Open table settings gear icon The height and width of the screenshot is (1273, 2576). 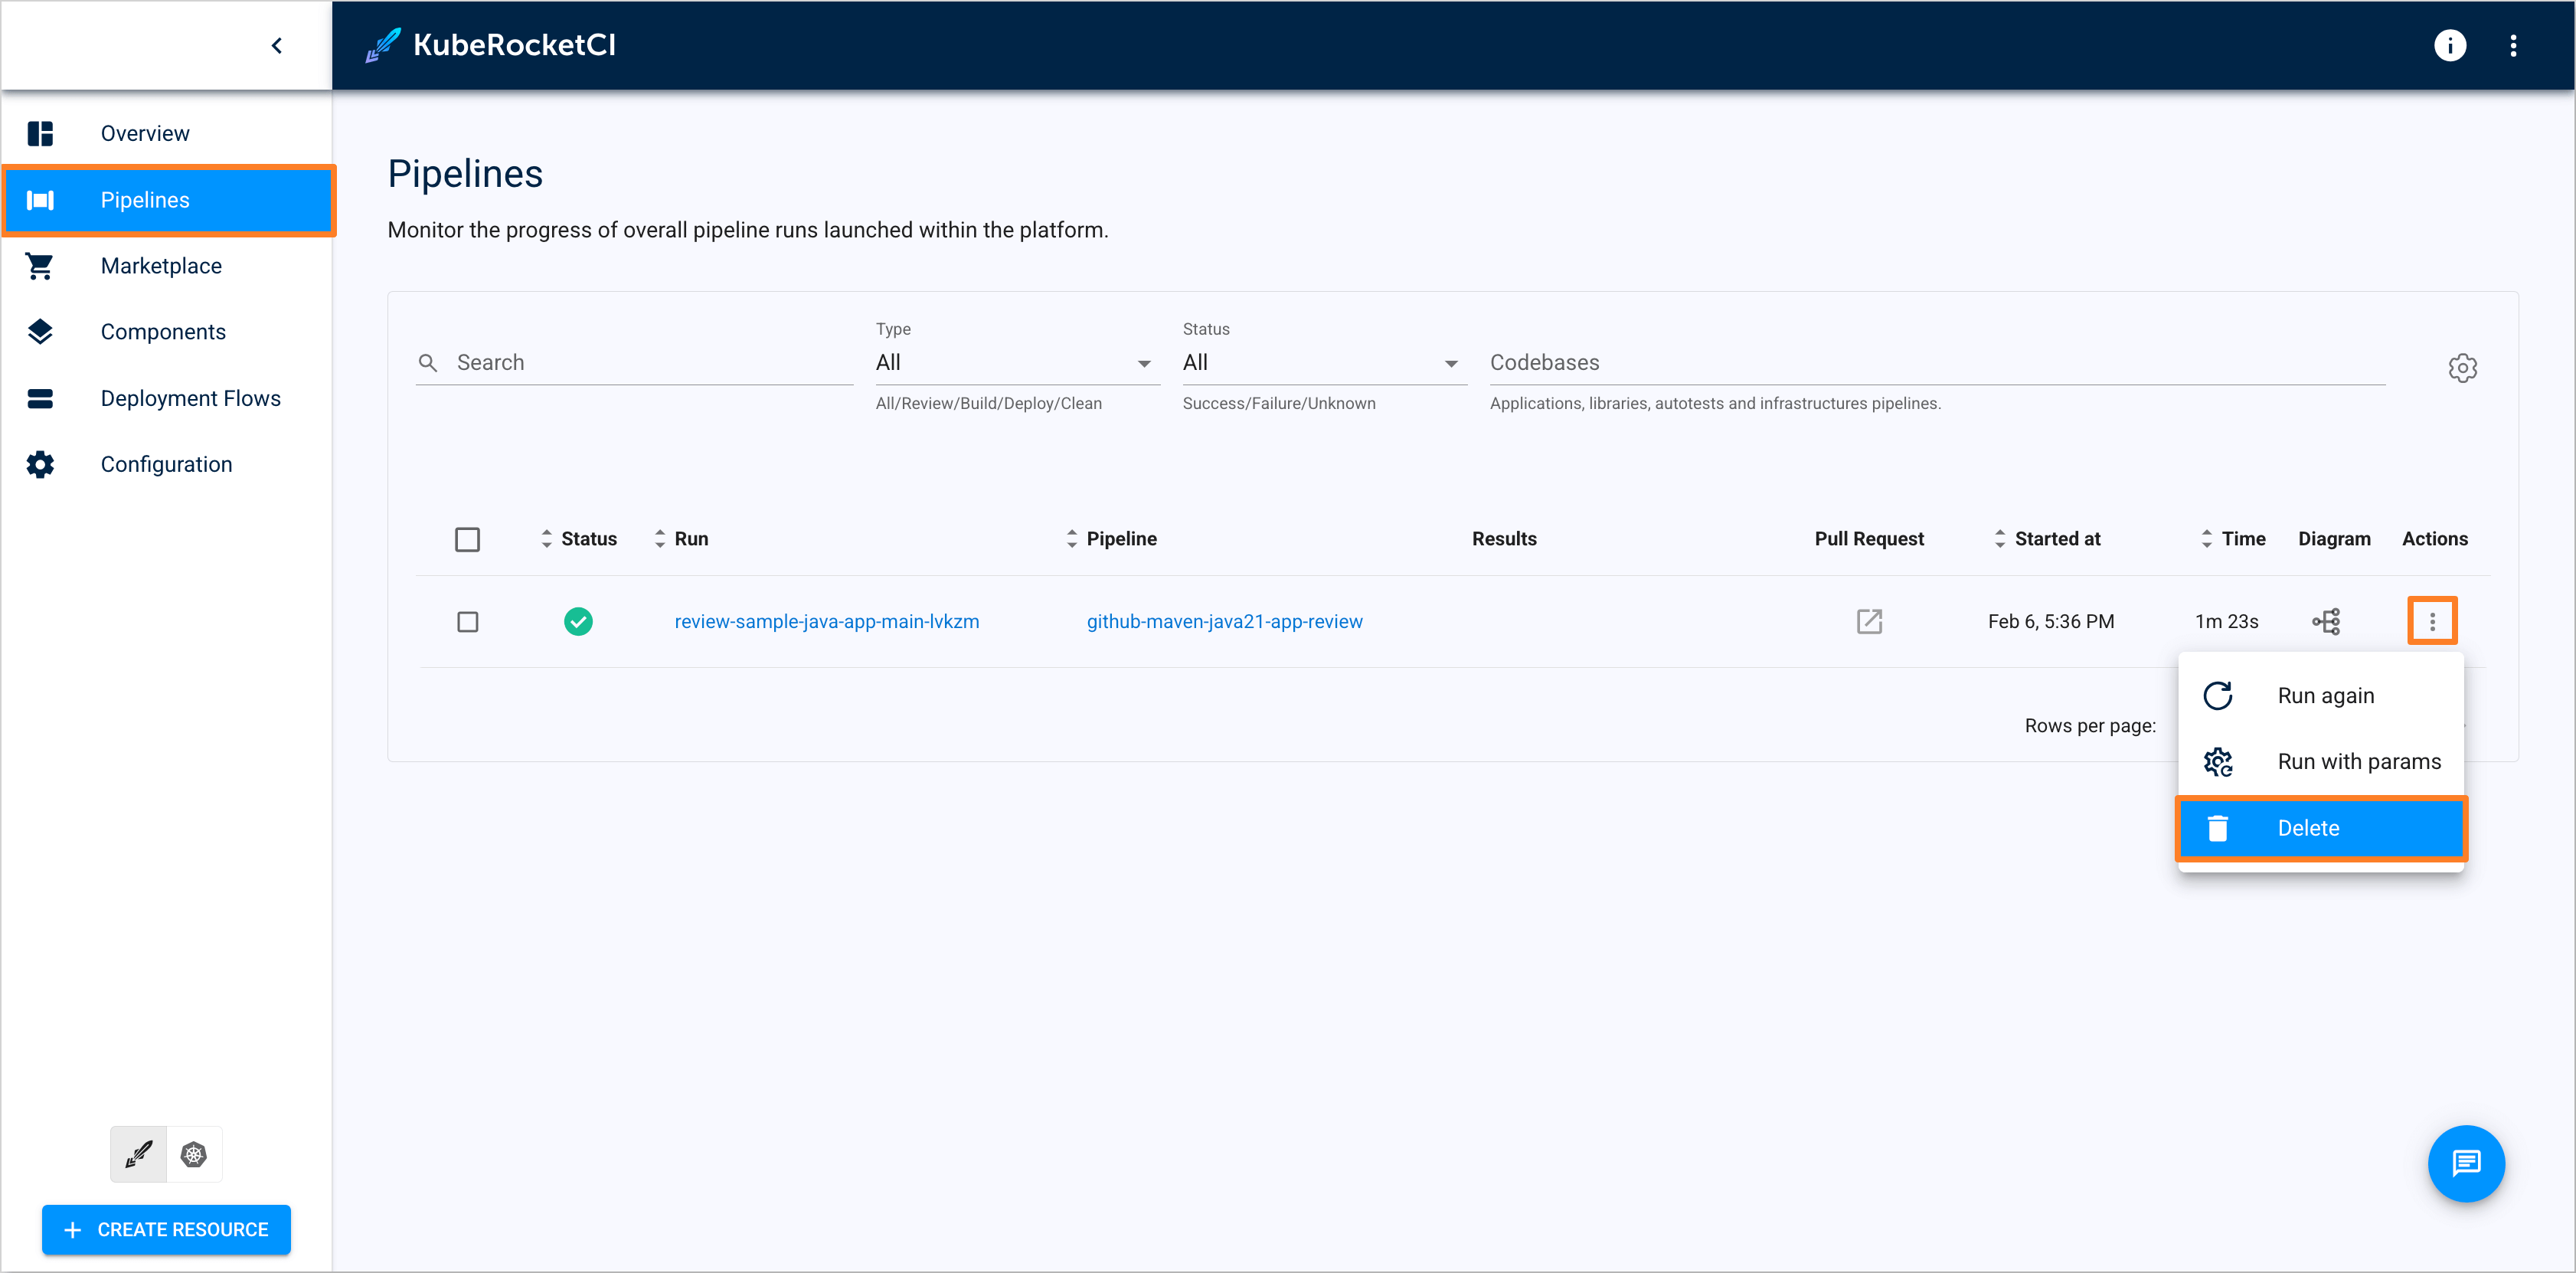click(x=2462, y=368)
